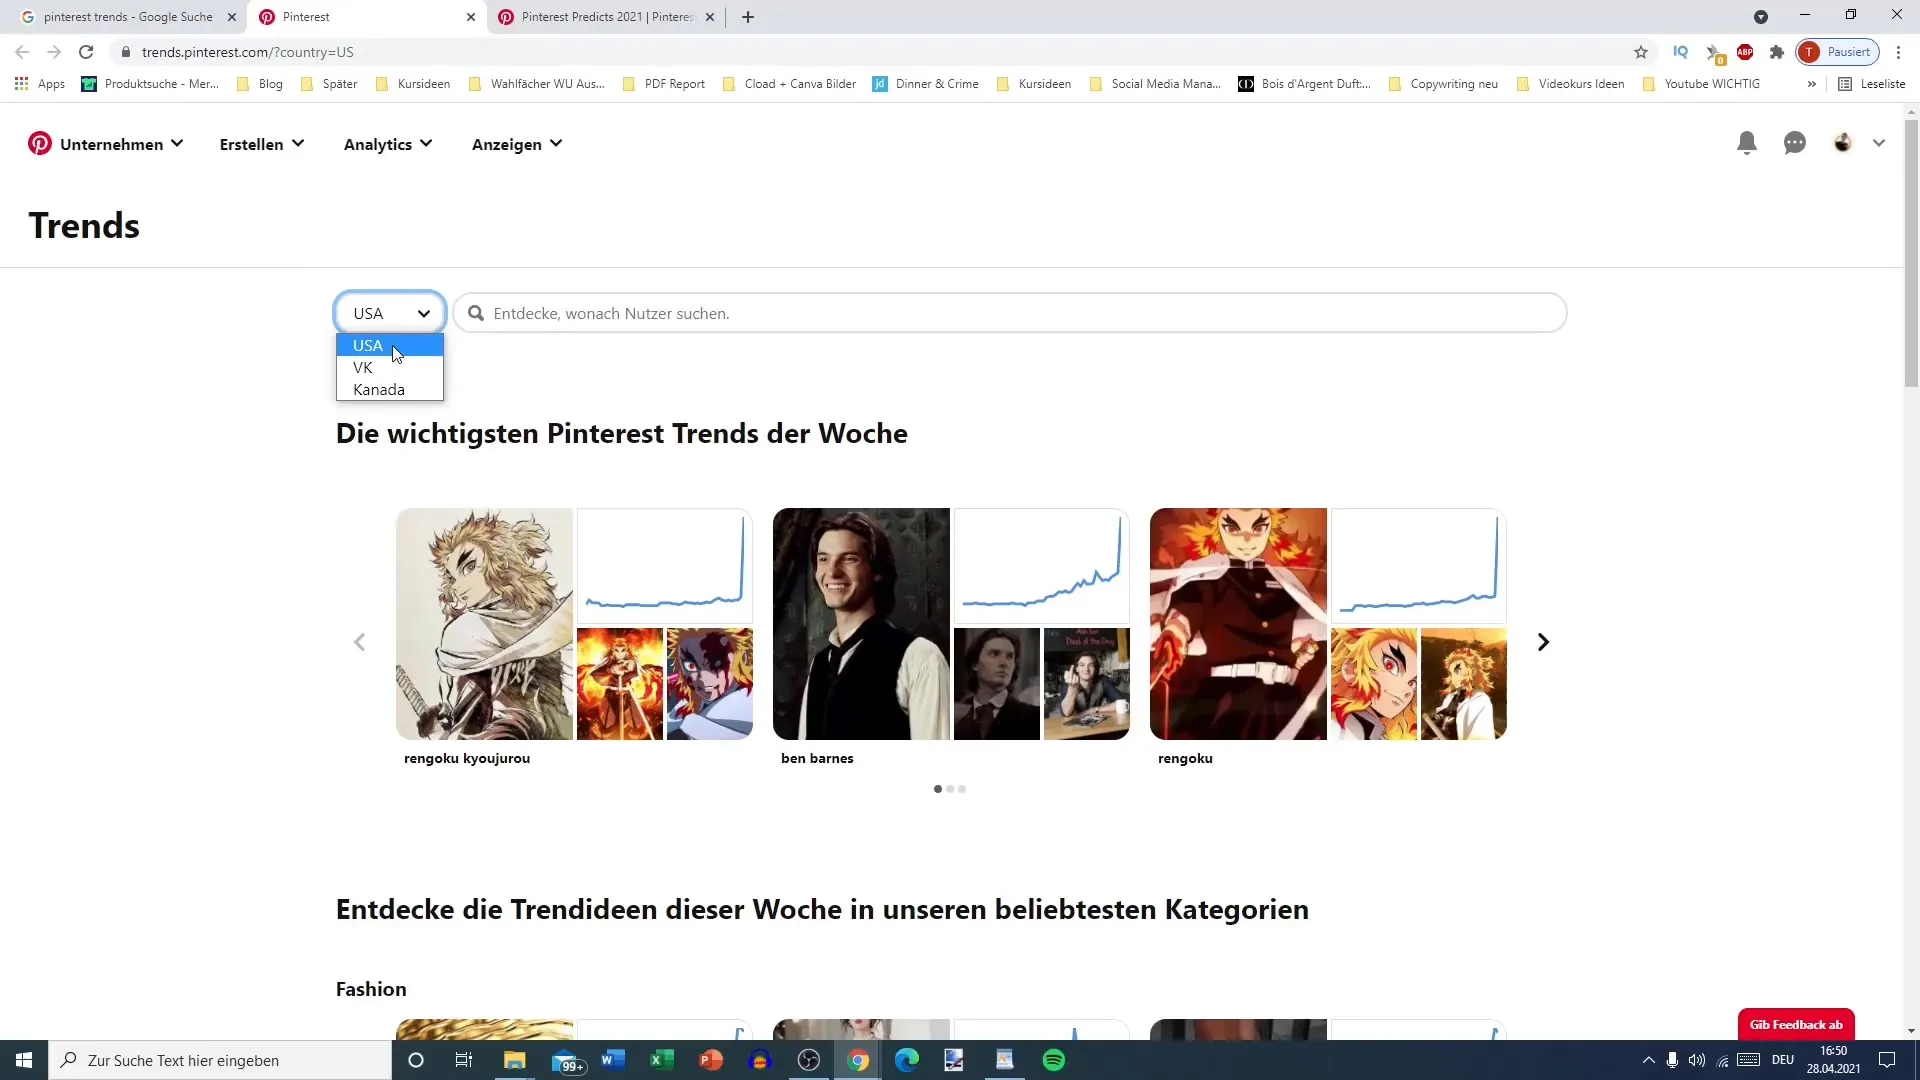Select Kanada in the country list
The image size is (1920, 1080).
point(390,389)
